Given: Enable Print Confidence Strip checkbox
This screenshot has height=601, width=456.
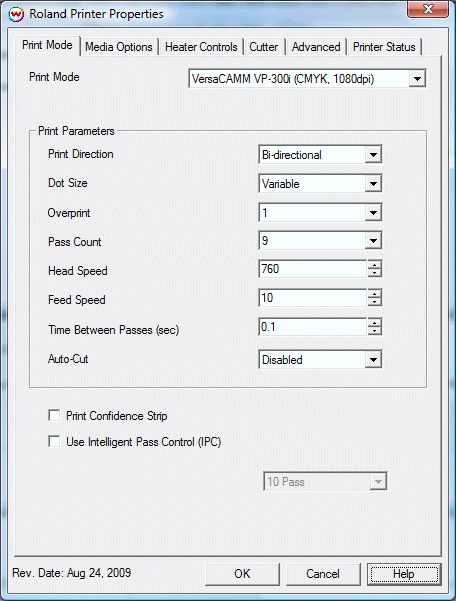Looking at the screenshot, I should click(x=54, y=415).
